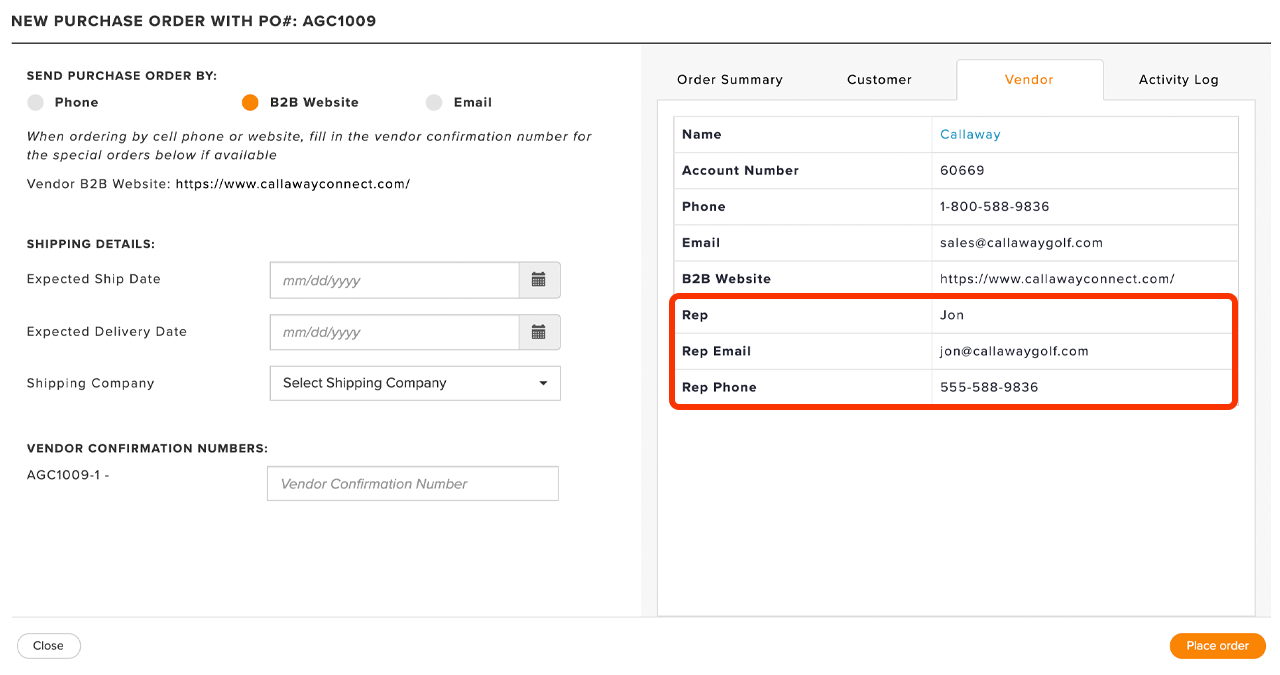
Task: Click rep name Jon
Action: 952,315
